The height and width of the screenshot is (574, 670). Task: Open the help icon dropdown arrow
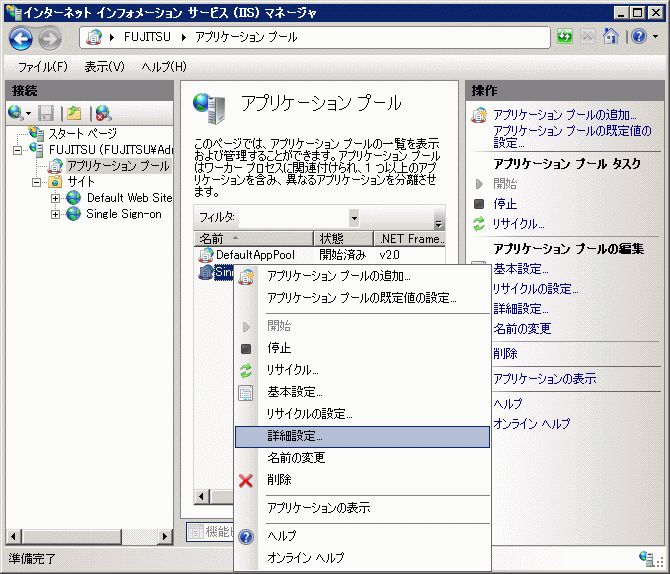655,37
